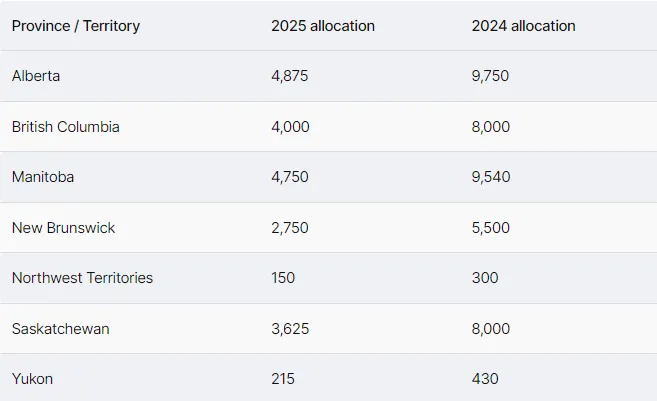Select the Saskatchewan row label
The height and width of the screenshot is (401, 657).
(x=61, y=329)
